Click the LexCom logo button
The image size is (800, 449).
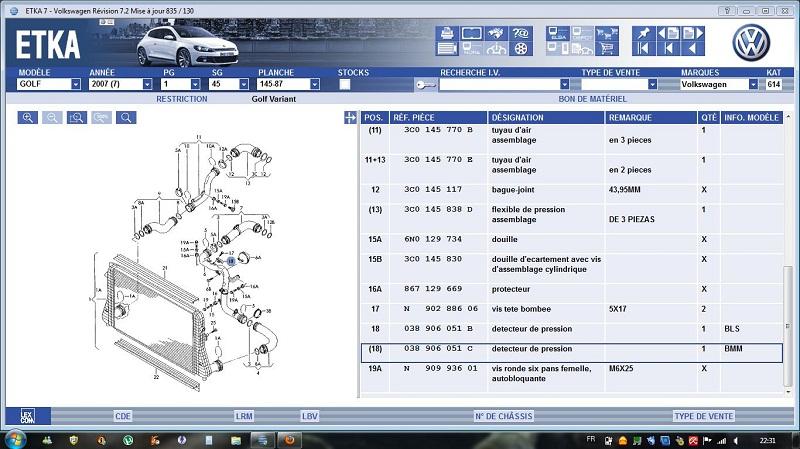tap(28, 416)
